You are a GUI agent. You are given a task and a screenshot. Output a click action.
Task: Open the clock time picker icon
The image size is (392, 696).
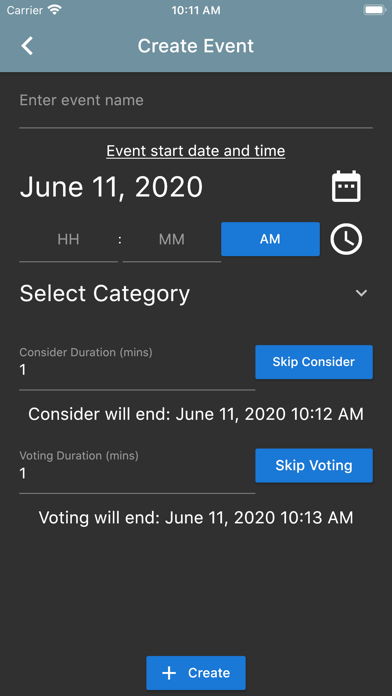346,239
